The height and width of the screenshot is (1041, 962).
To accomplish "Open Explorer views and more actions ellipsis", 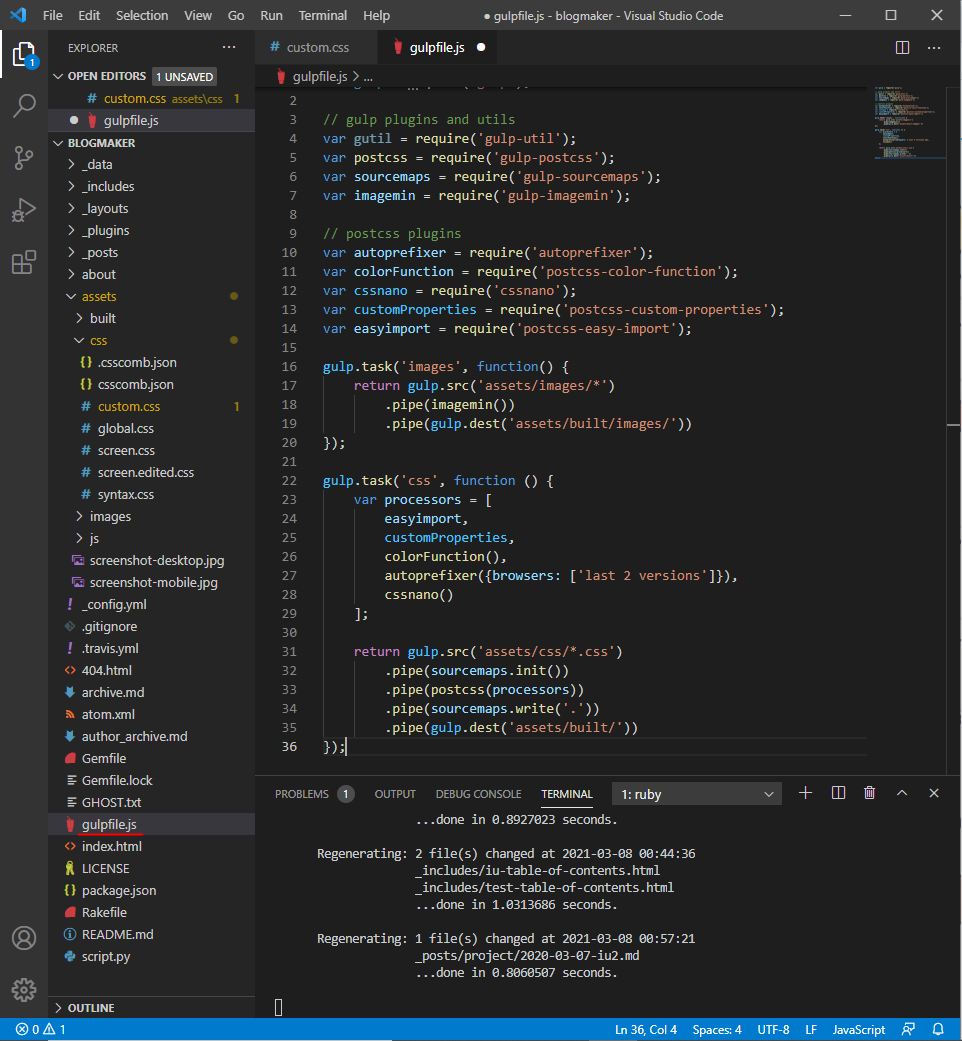I will pyautogui.click(x=229, y=47).
